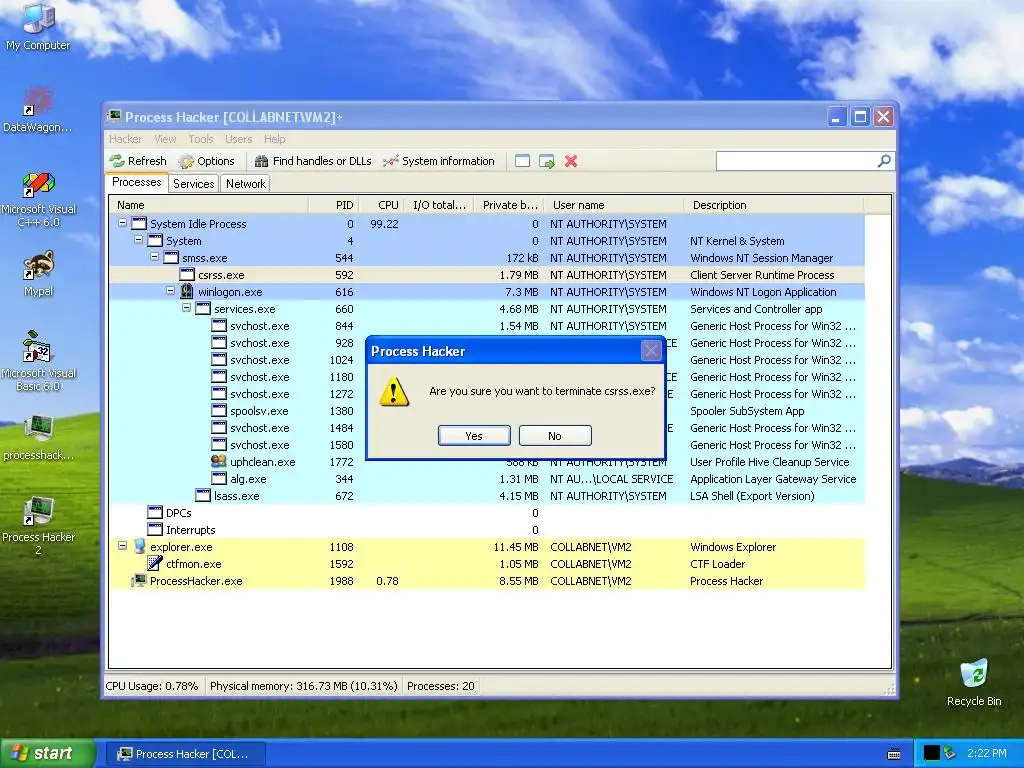
Task: Select svchost.exe with PID 844
Action: tap(487, 326)
